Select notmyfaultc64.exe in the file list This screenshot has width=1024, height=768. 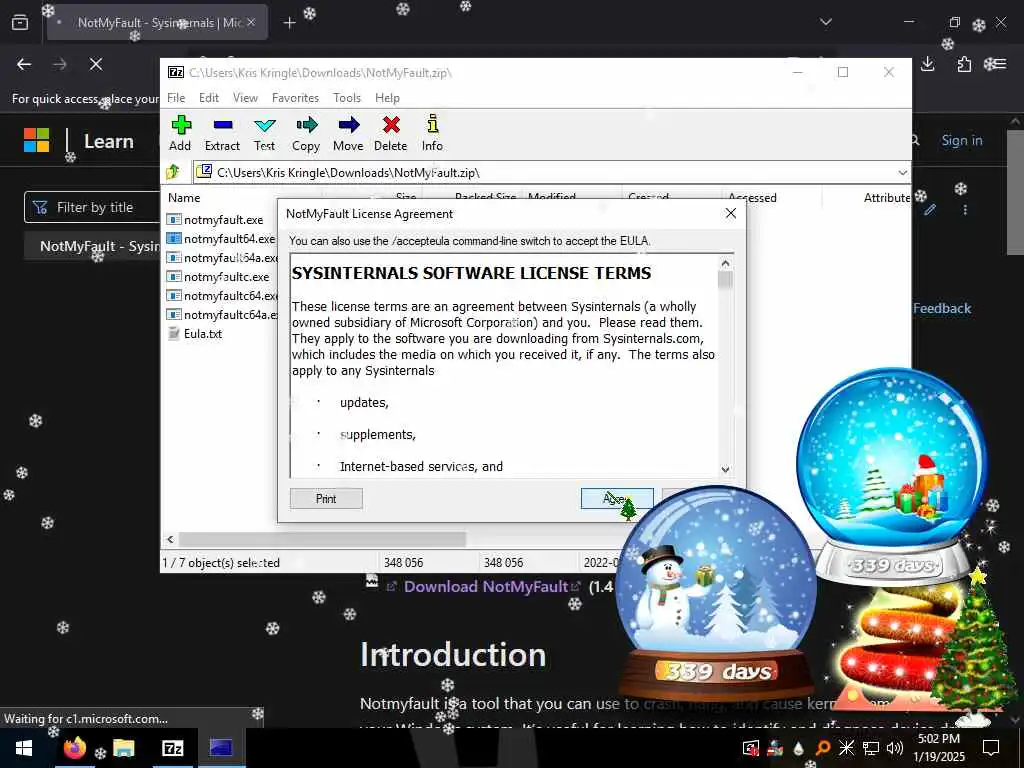222,296
